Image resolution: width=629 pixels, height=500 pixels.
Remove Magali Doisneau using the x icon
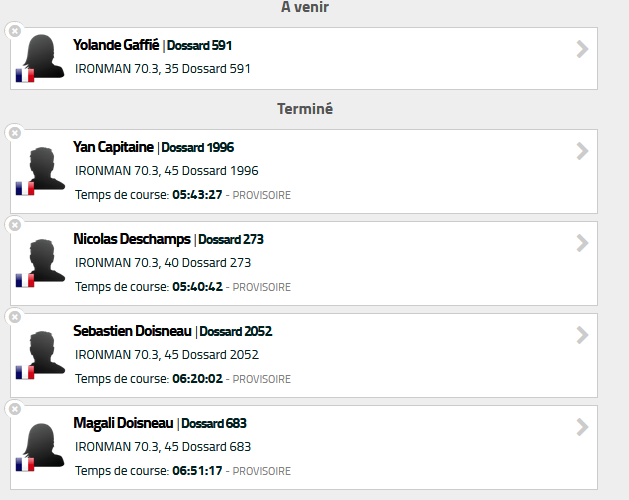[15, 409]
